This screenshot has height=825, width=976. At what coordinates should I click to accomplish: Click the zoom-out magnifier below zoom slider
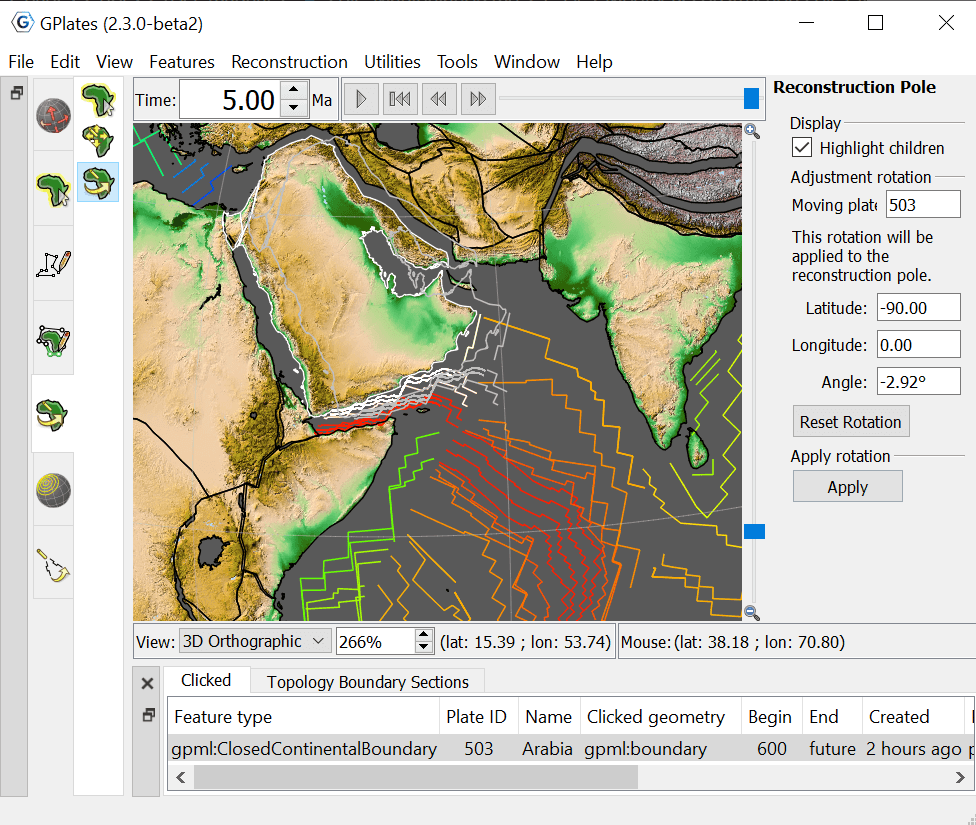[752, 613]
